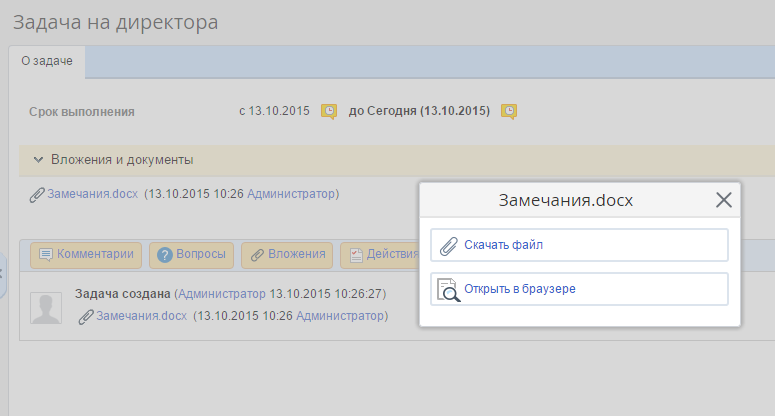The width and height of the screenshot is (775, 416).
Task: Open the Комментарии button
Action: point(85,255)
